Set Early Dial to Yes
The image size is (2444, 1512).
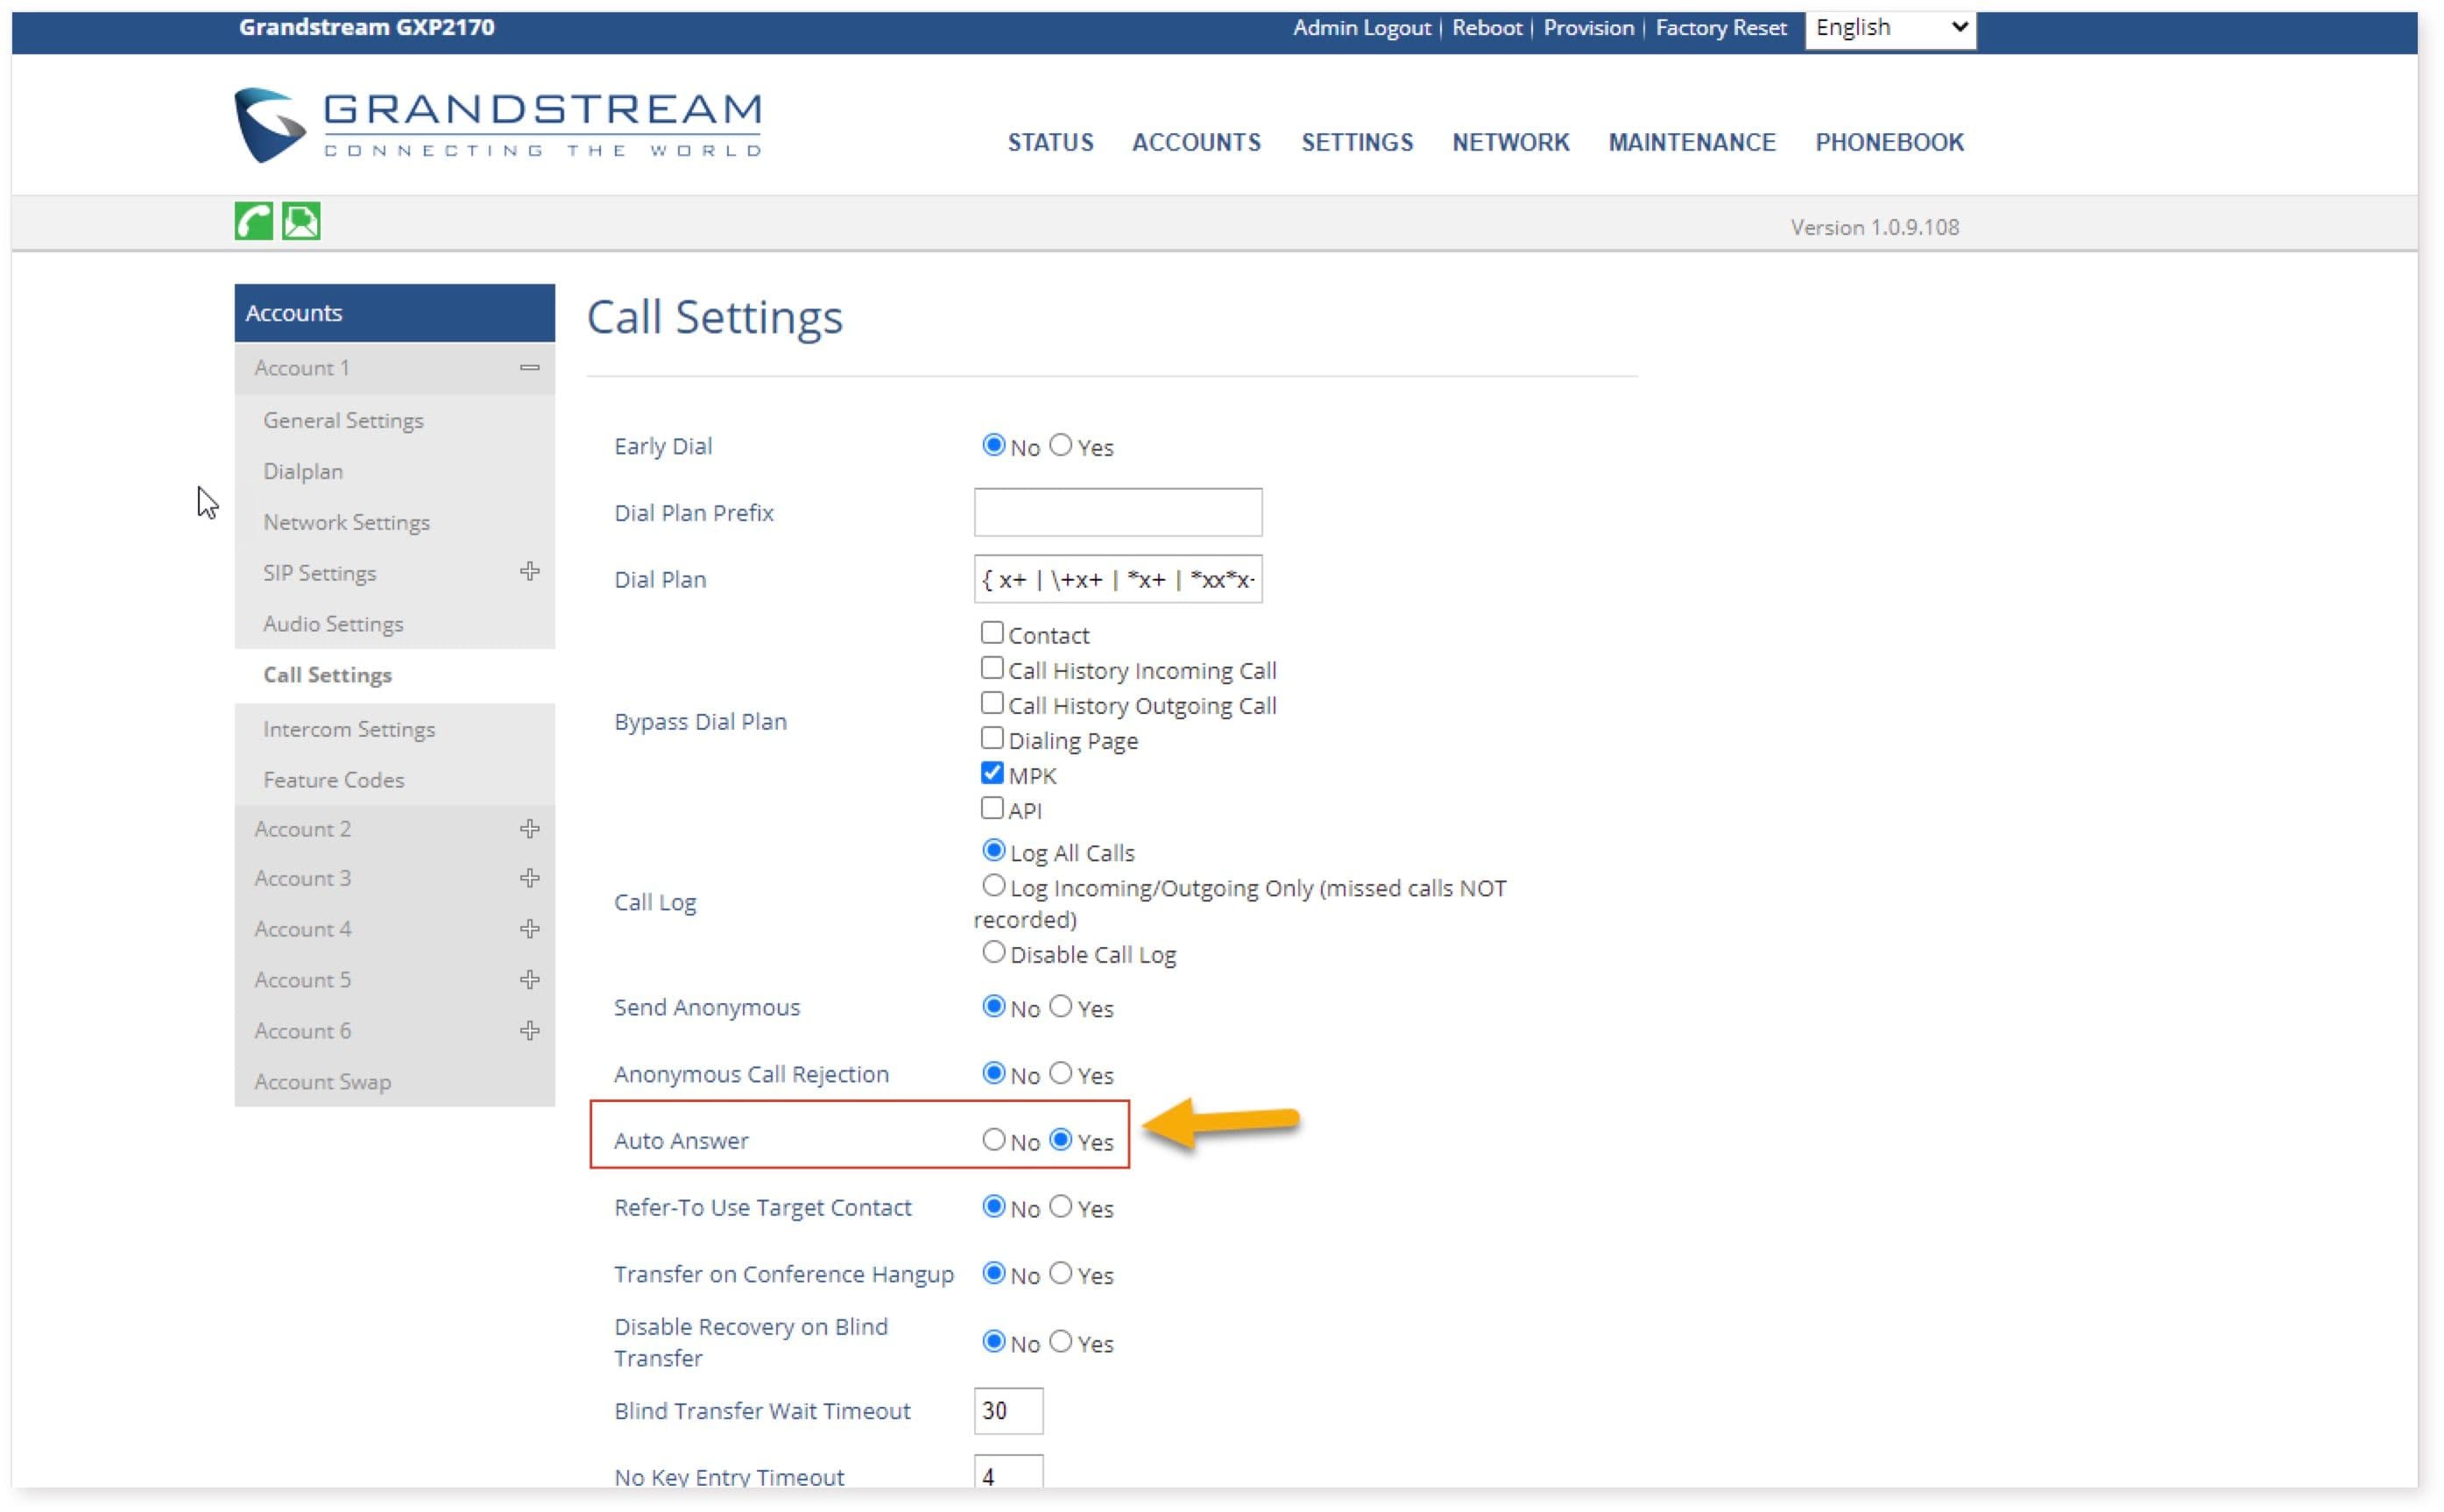click(x=1060, y=445)
